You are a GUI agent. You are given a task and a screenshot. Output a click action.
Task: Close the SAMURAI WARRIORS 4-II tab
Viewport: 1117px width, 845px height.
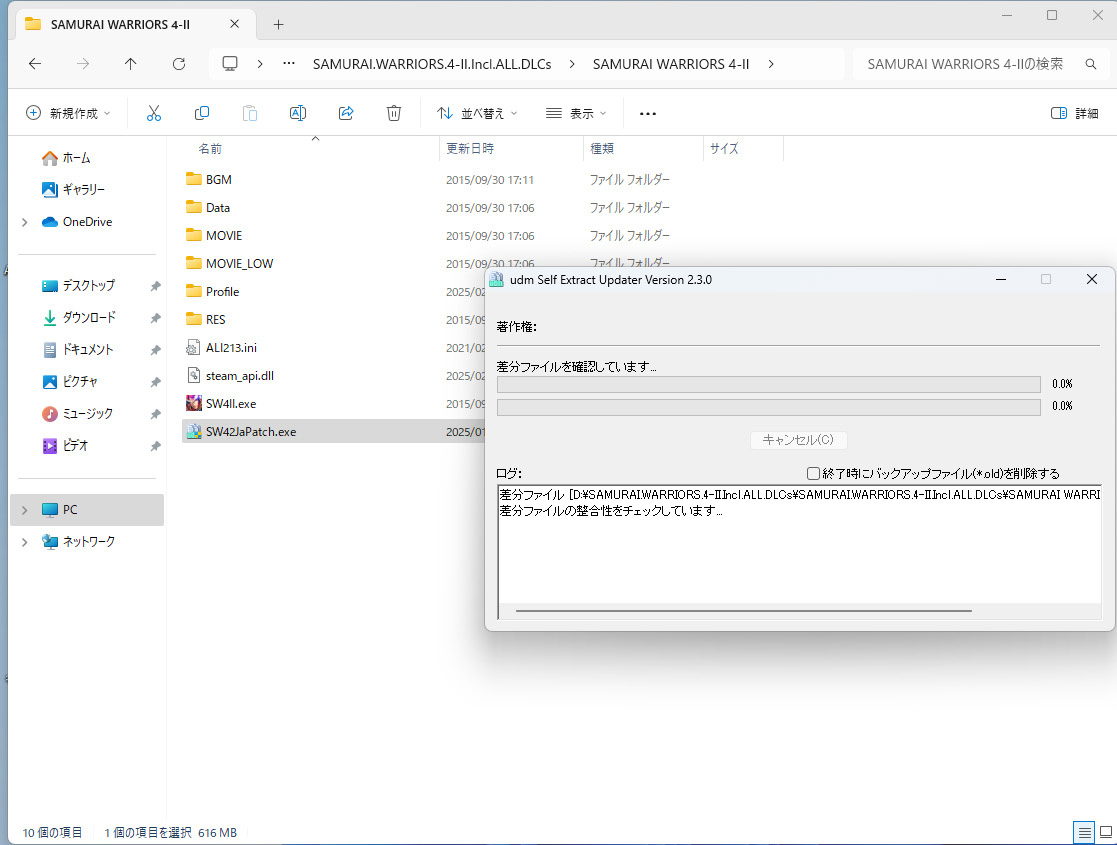234,24
